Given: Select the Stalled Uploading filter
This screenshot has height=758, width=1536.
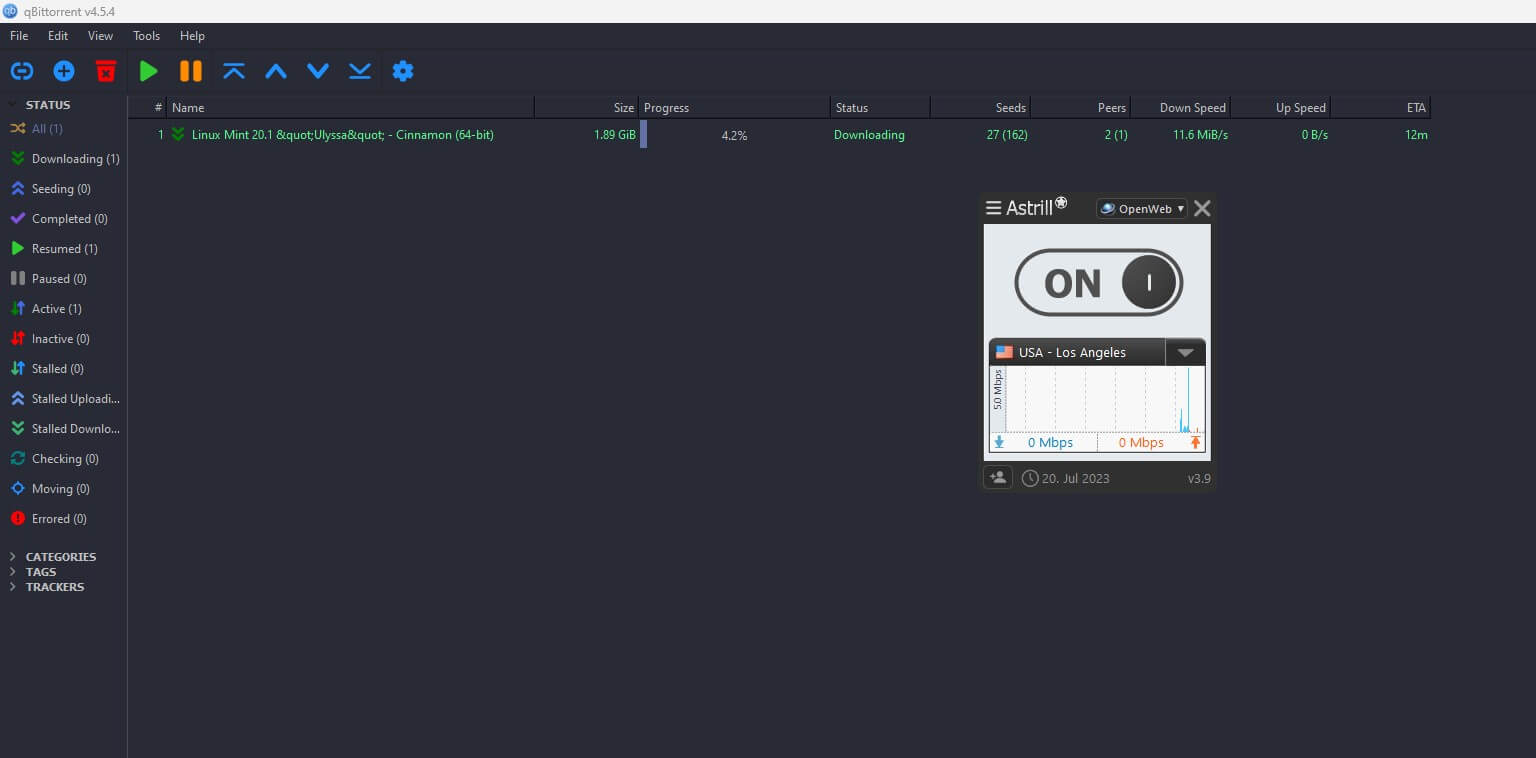Looking at the screenshot, I should pyautogui.click(x=64, y=399).
